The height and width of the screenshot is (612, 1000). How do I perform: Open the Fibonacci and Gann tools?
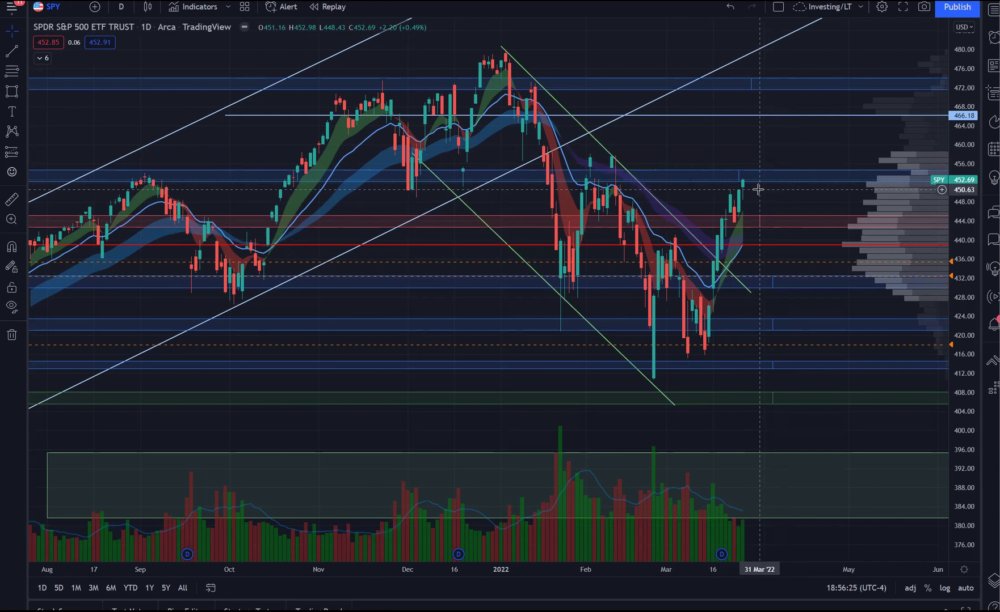point(12,71)
